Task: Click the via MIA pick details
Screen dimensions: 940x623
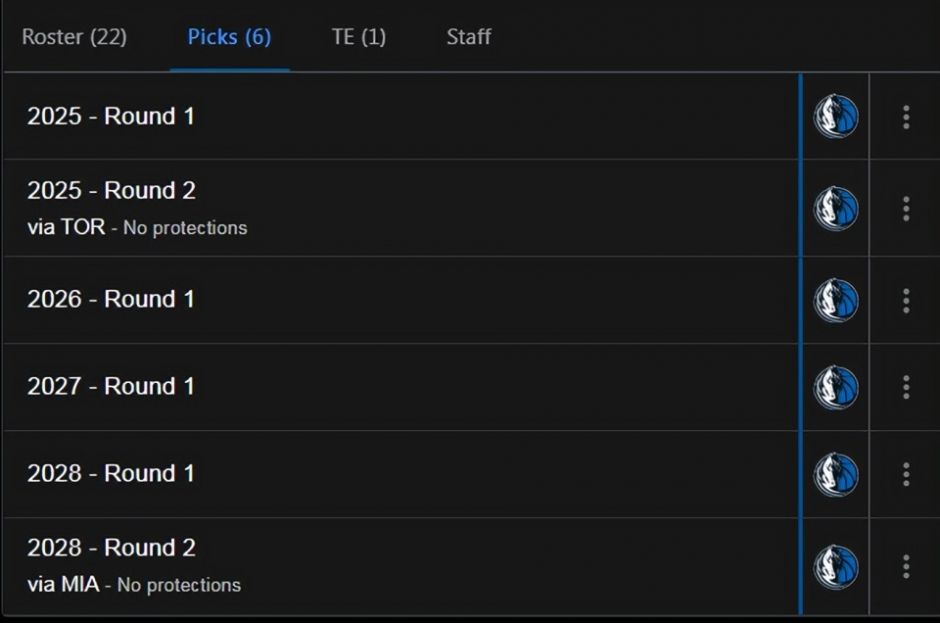Action: pos(134,585)
